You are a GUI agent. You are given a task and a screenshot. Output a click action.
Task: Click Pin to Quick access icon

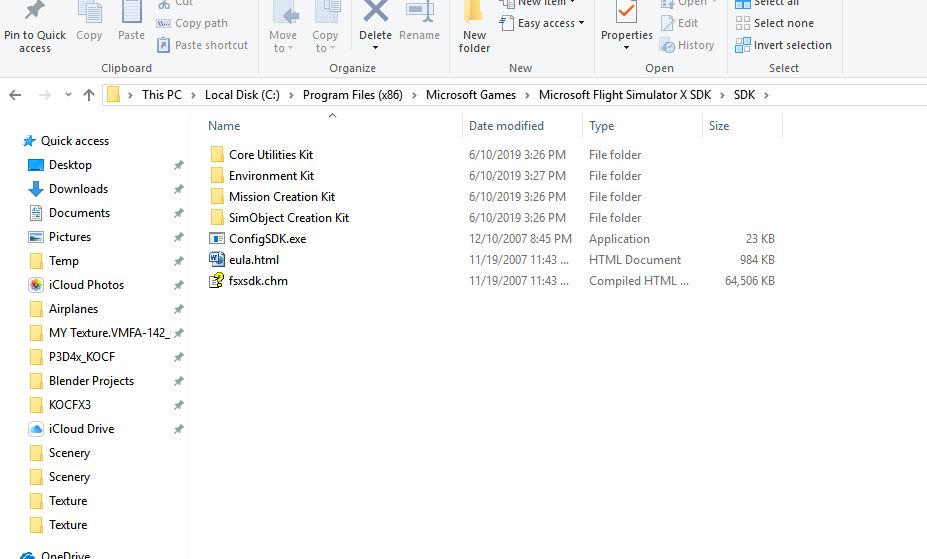click(x=34, y=12)
